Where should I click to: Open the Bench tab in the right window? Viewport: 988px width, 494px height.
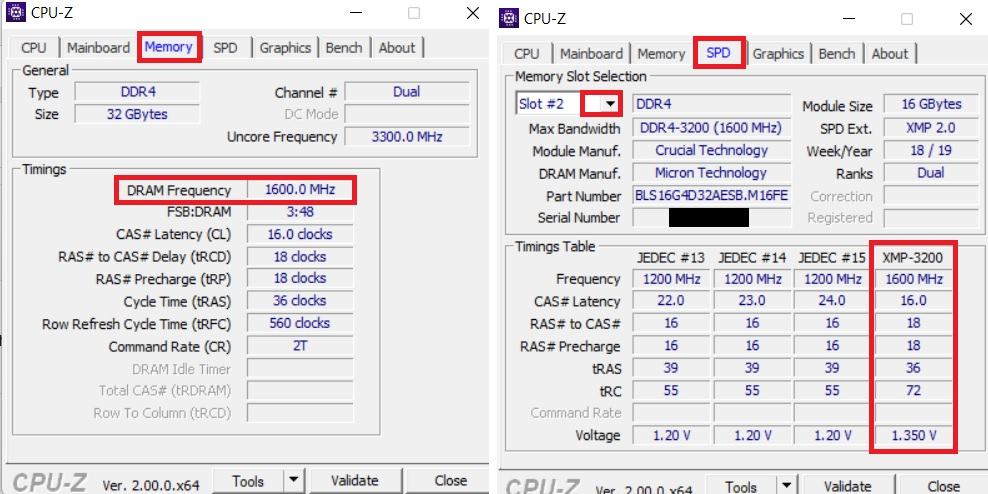(x=837, y=54)
